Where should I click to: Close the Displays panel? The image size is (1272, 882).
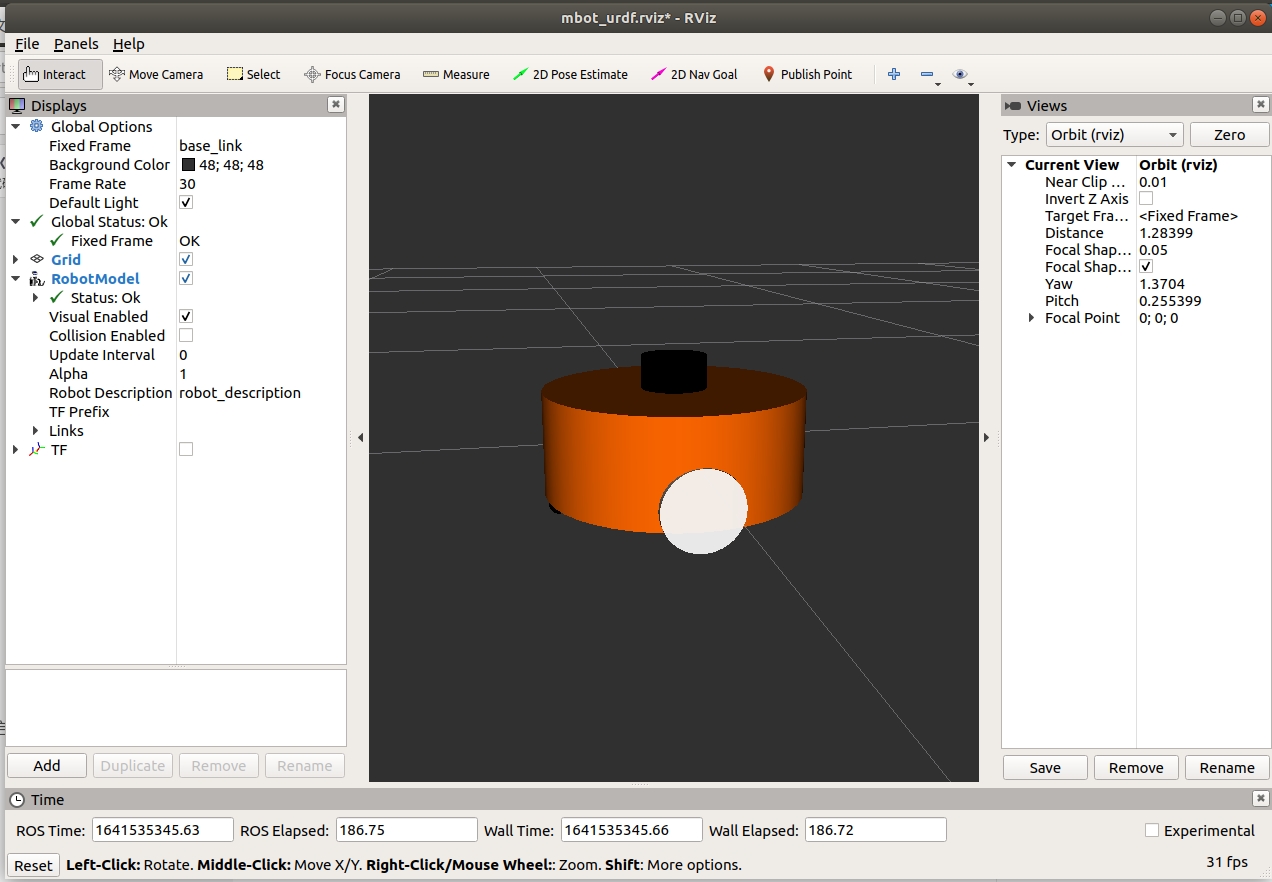pos(336,105)
